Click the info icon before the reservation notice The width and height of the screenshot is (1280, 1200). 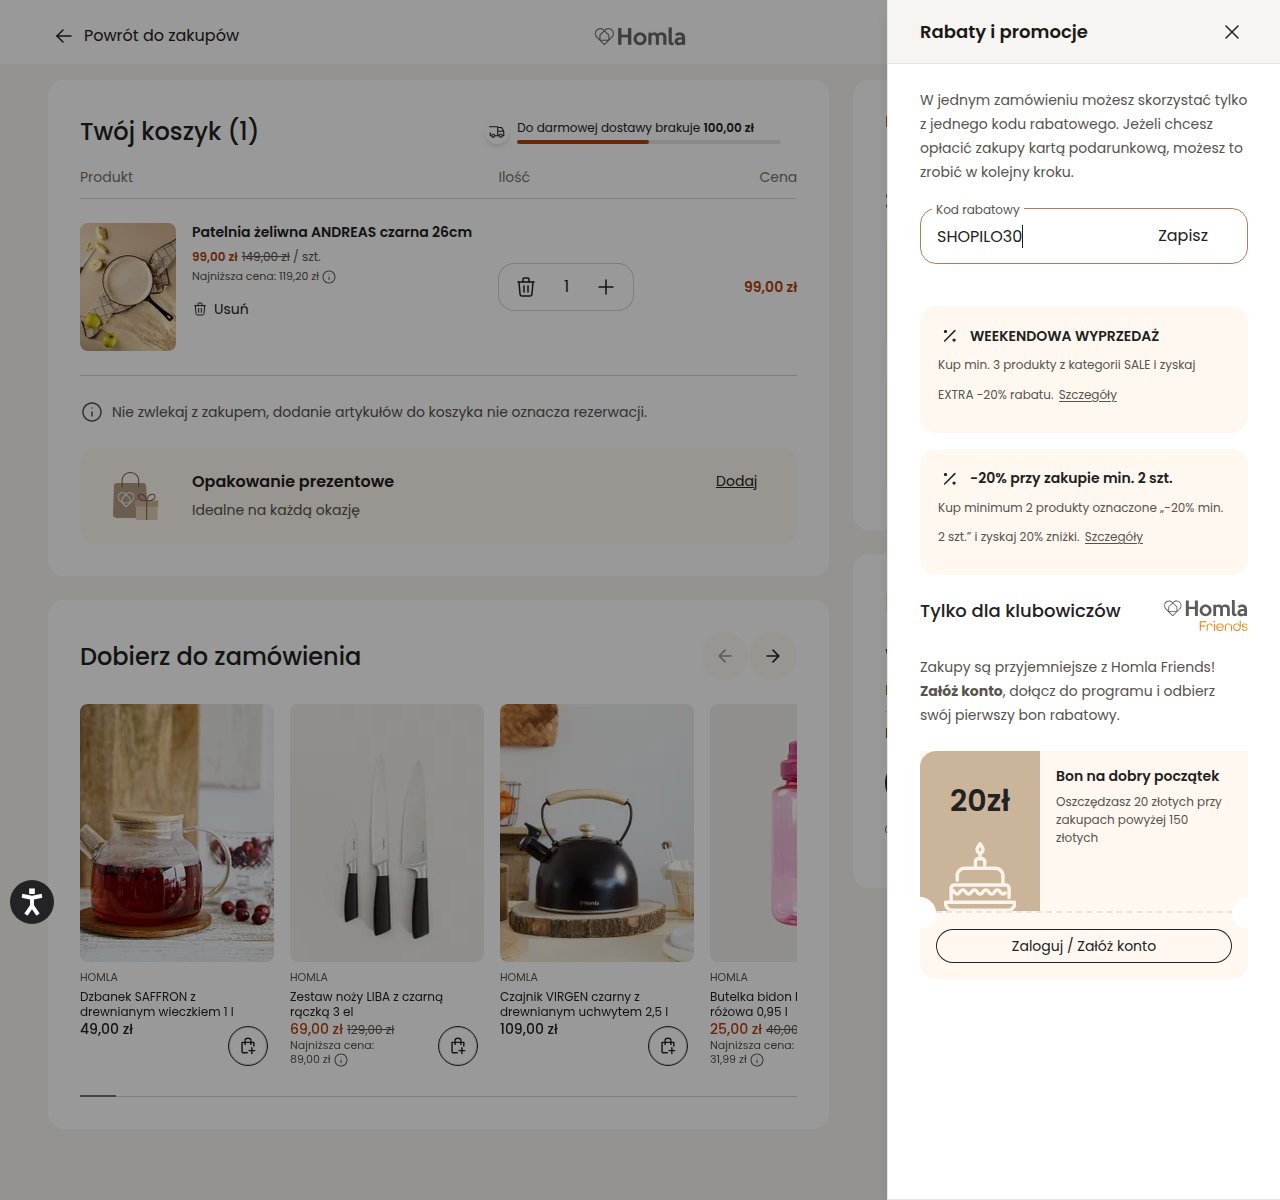(91, 412)
